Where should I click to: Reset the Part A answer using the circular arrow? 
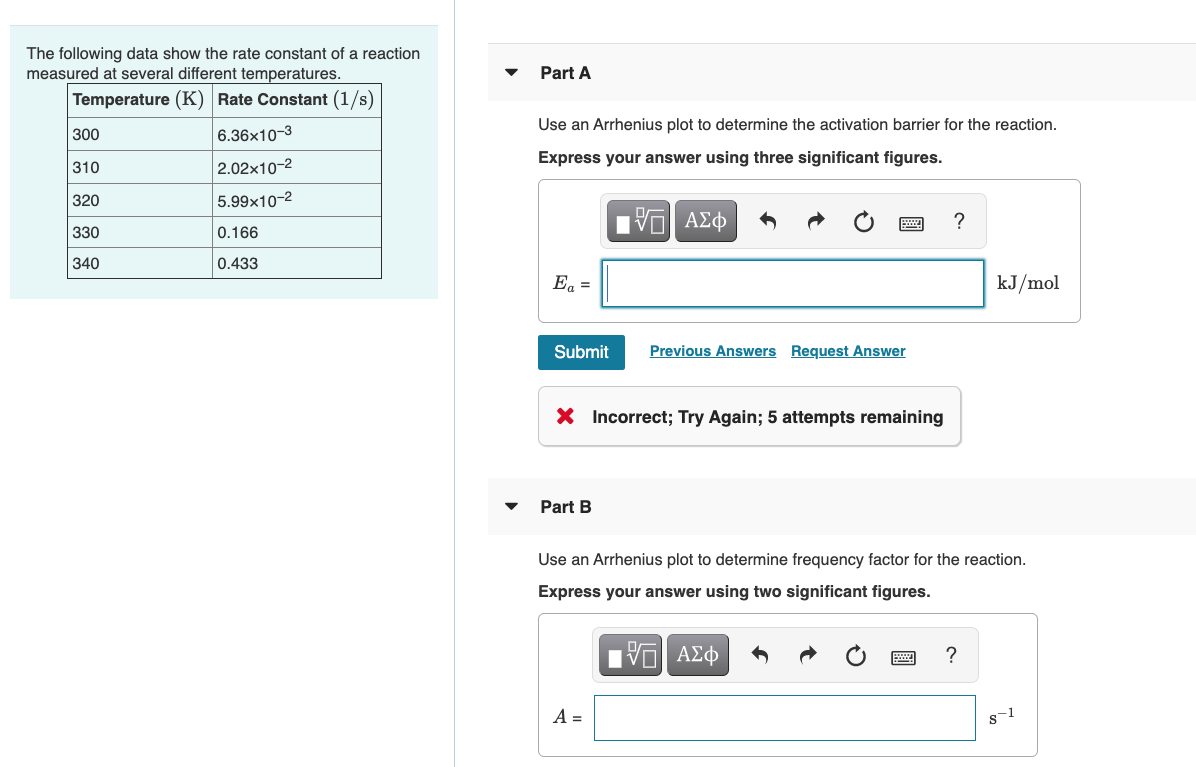tap(863, 220)
